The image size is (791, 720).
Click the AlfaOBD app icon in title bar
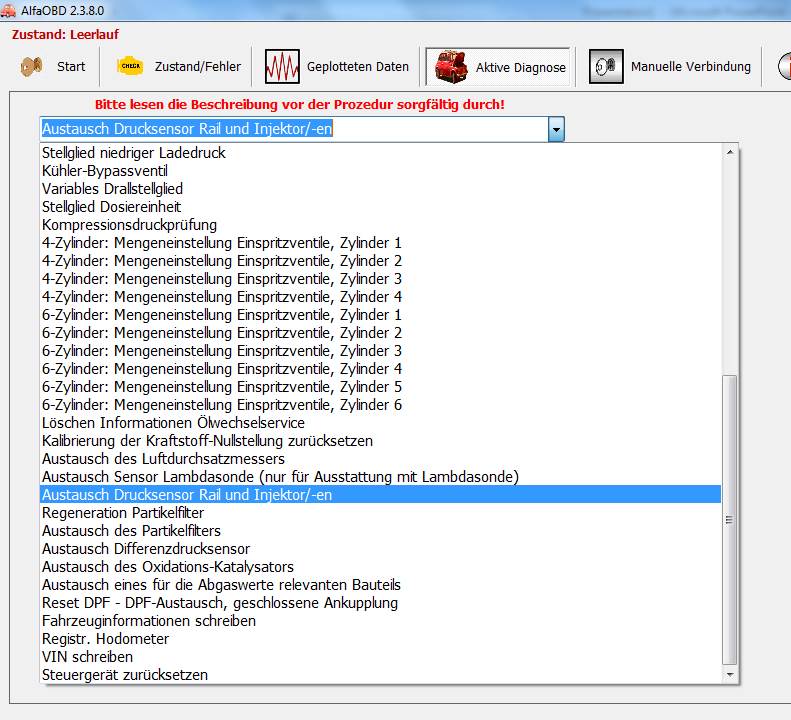click(x=9, y=11)
